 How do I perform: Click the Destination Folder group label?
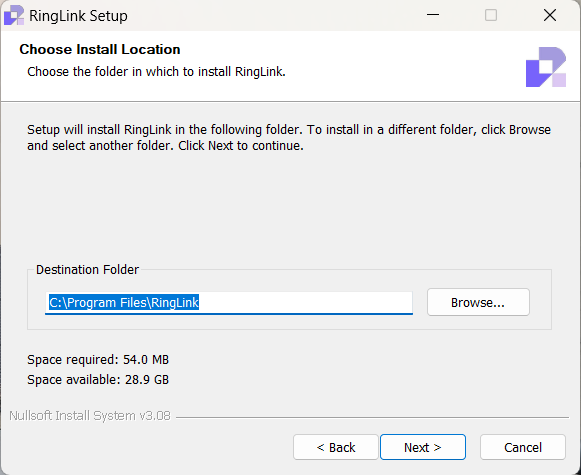pyautogui.click(x=87, y=269)
